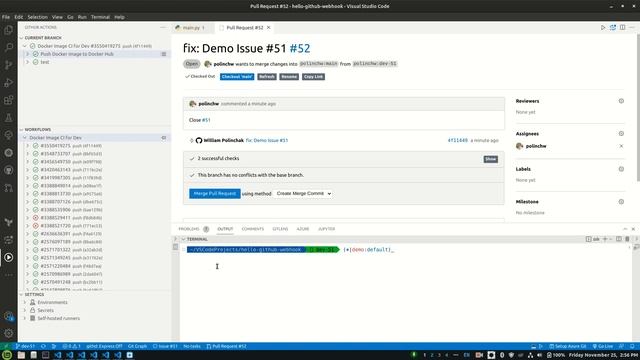
Task: Open the Search view in the activity bar
Action: point(9,47)
